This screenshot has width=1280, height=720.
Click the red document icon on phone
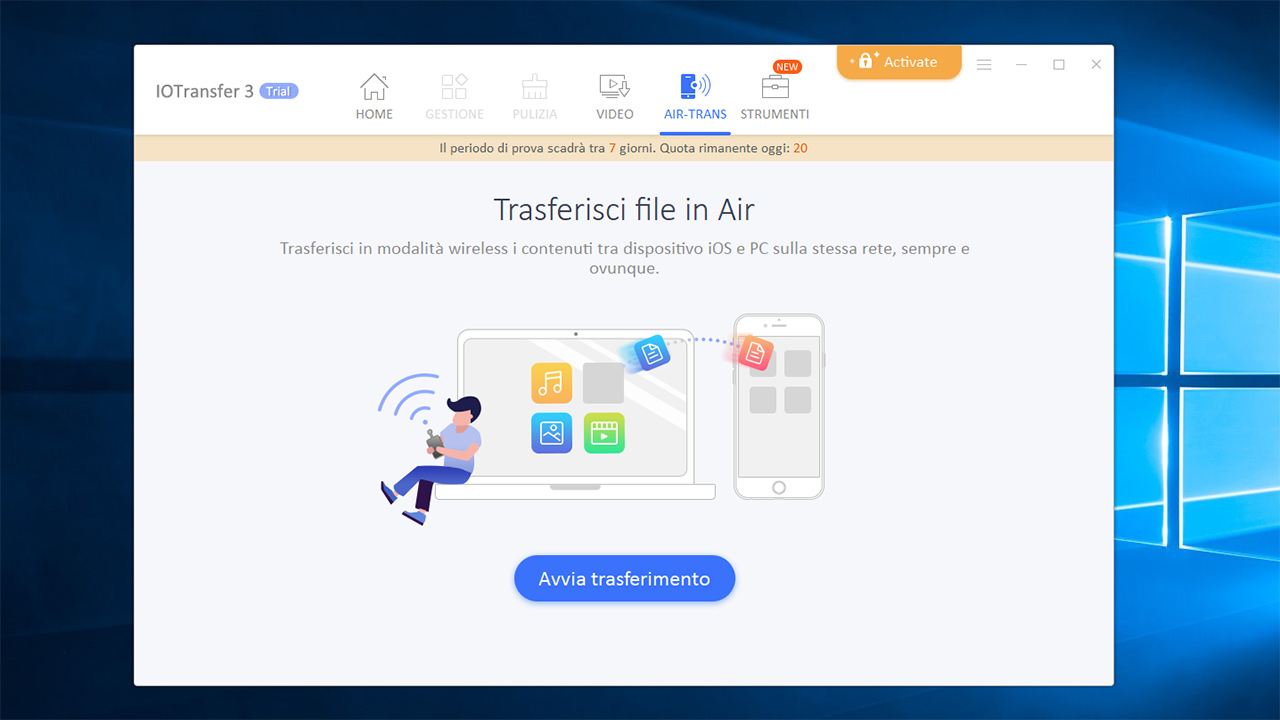coord(756,353)
